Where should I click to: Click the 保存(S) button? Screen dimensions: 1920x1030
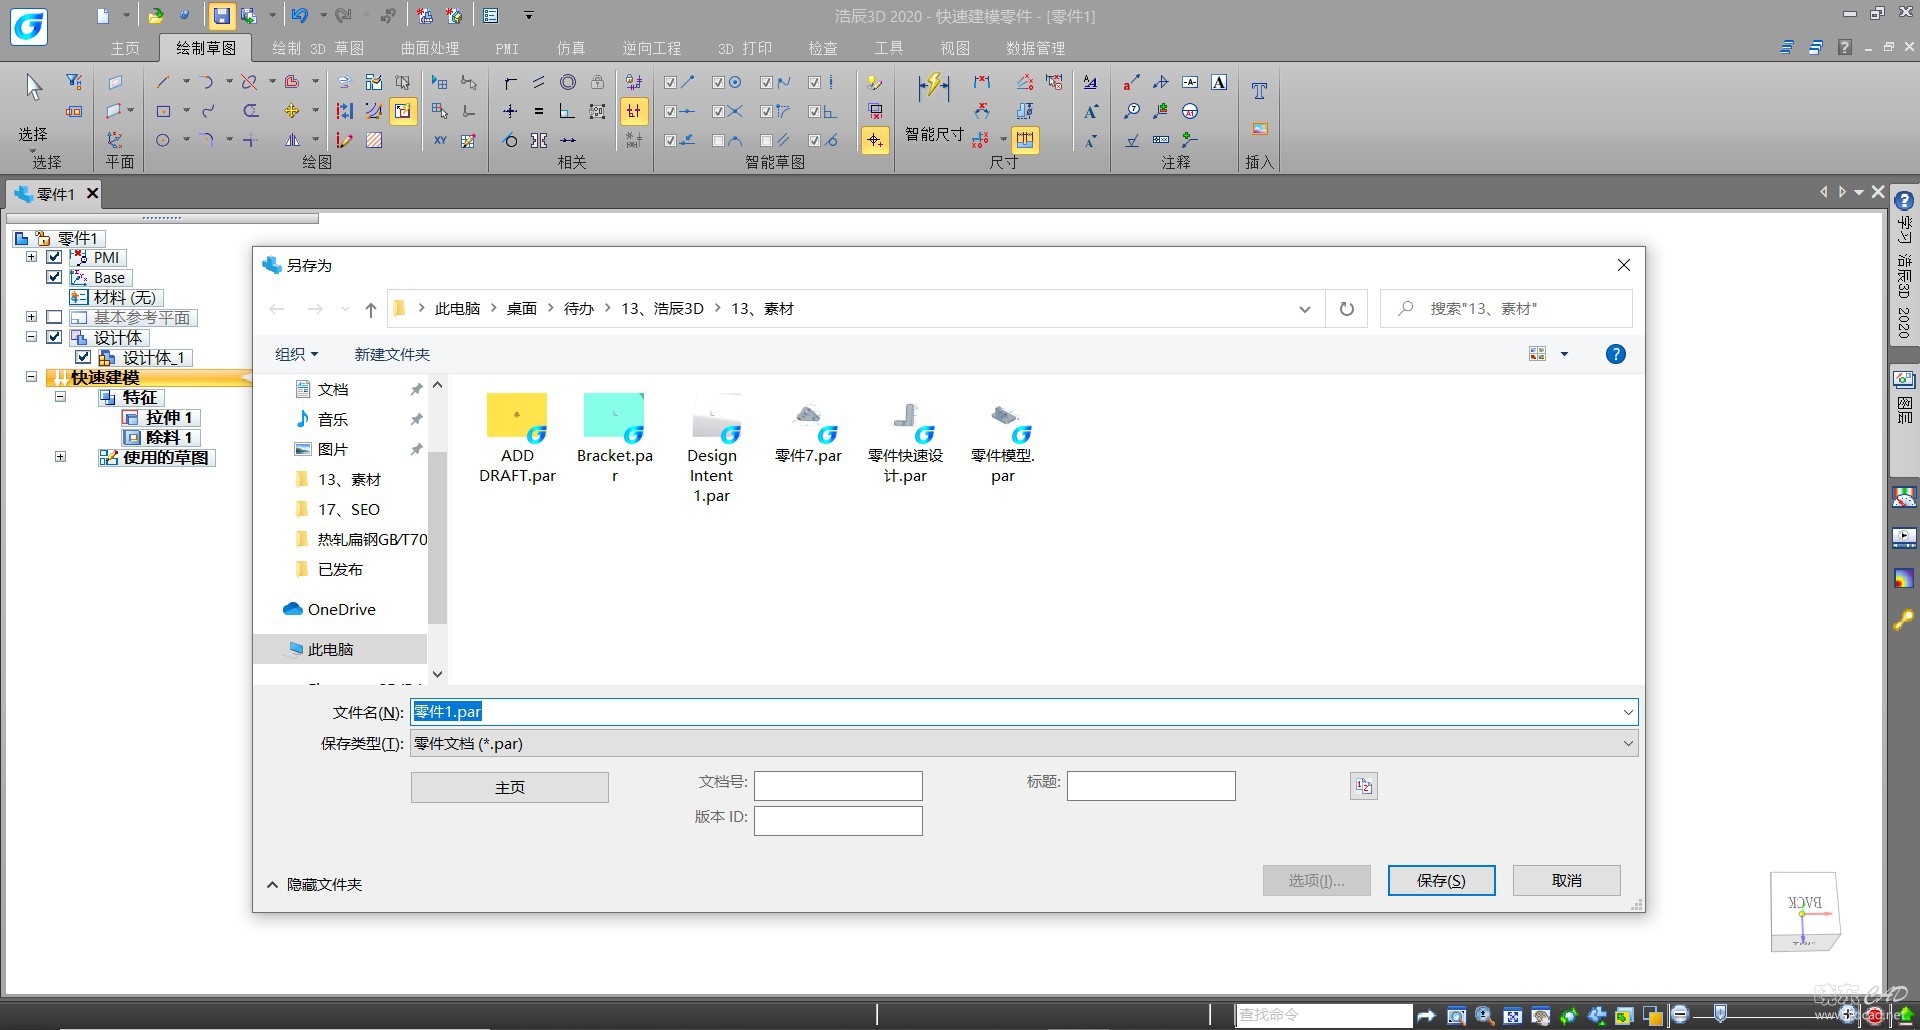pos(1441,880)
